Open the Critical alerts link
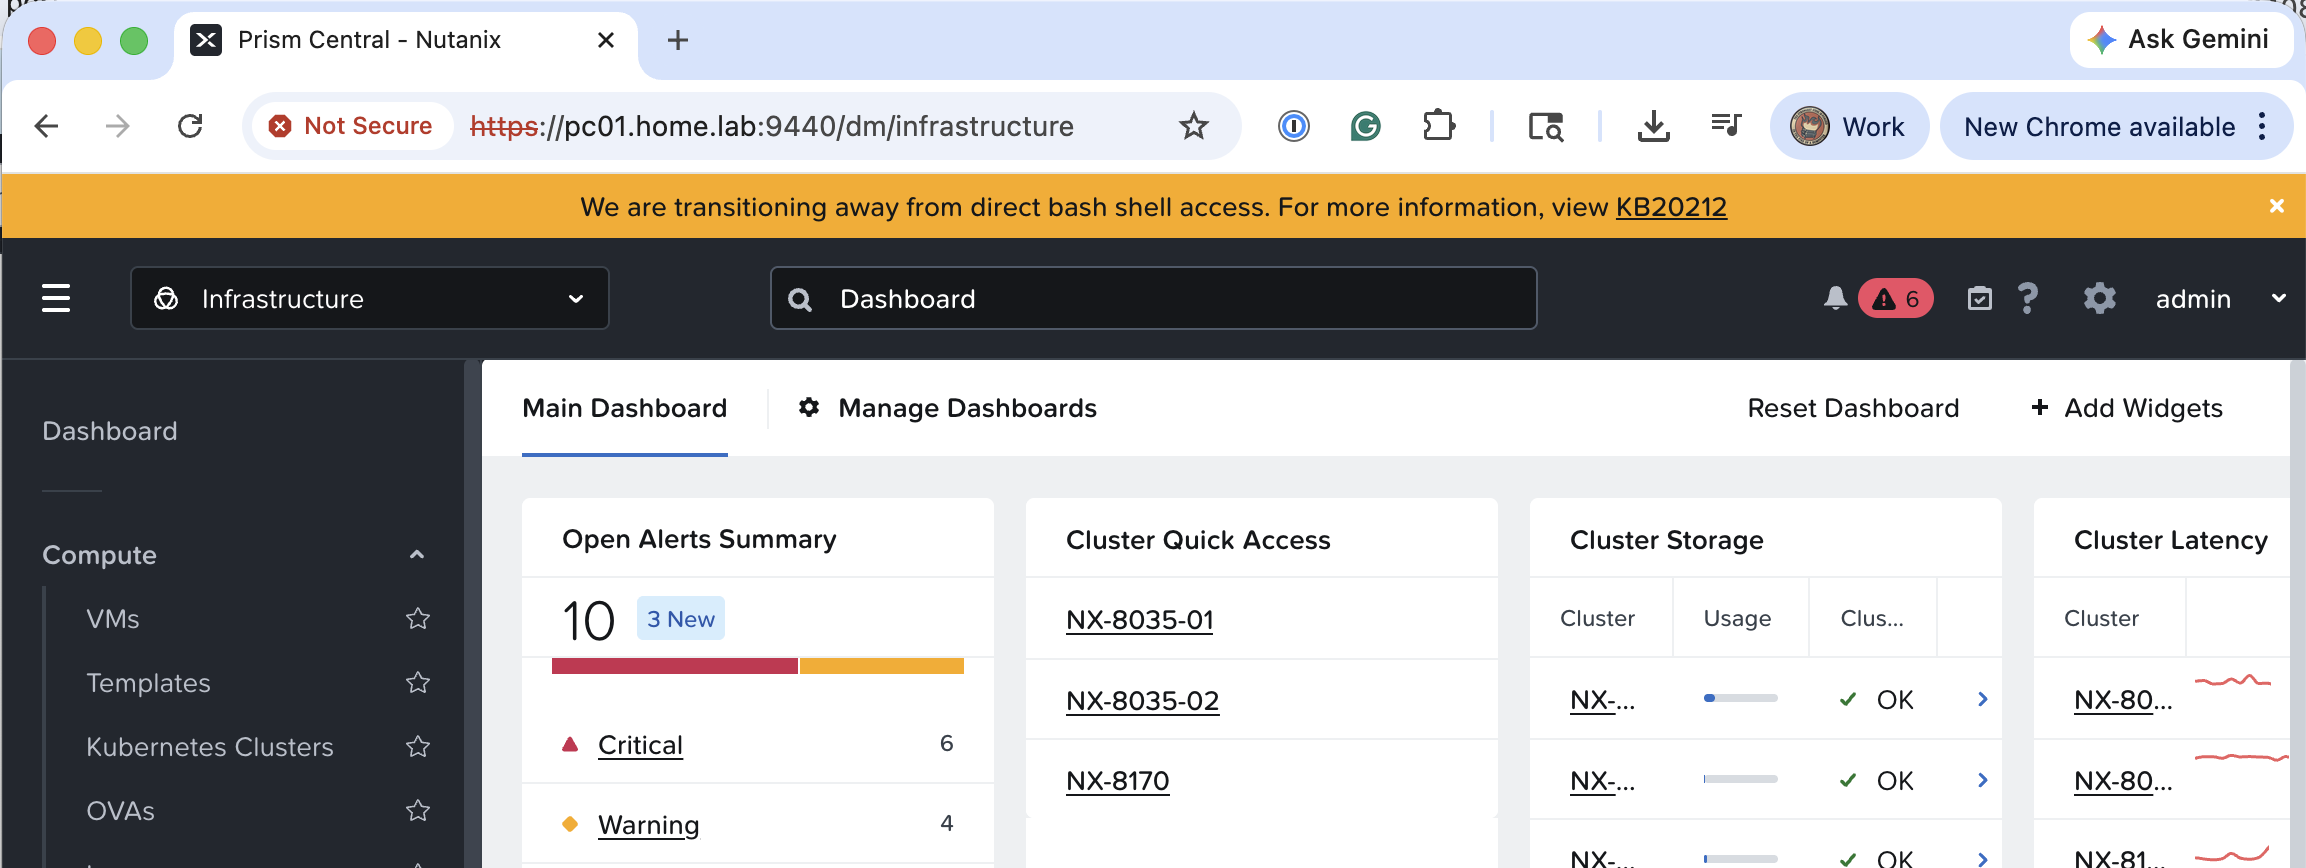The image size is (2306, 868). [x=640, y=745]
